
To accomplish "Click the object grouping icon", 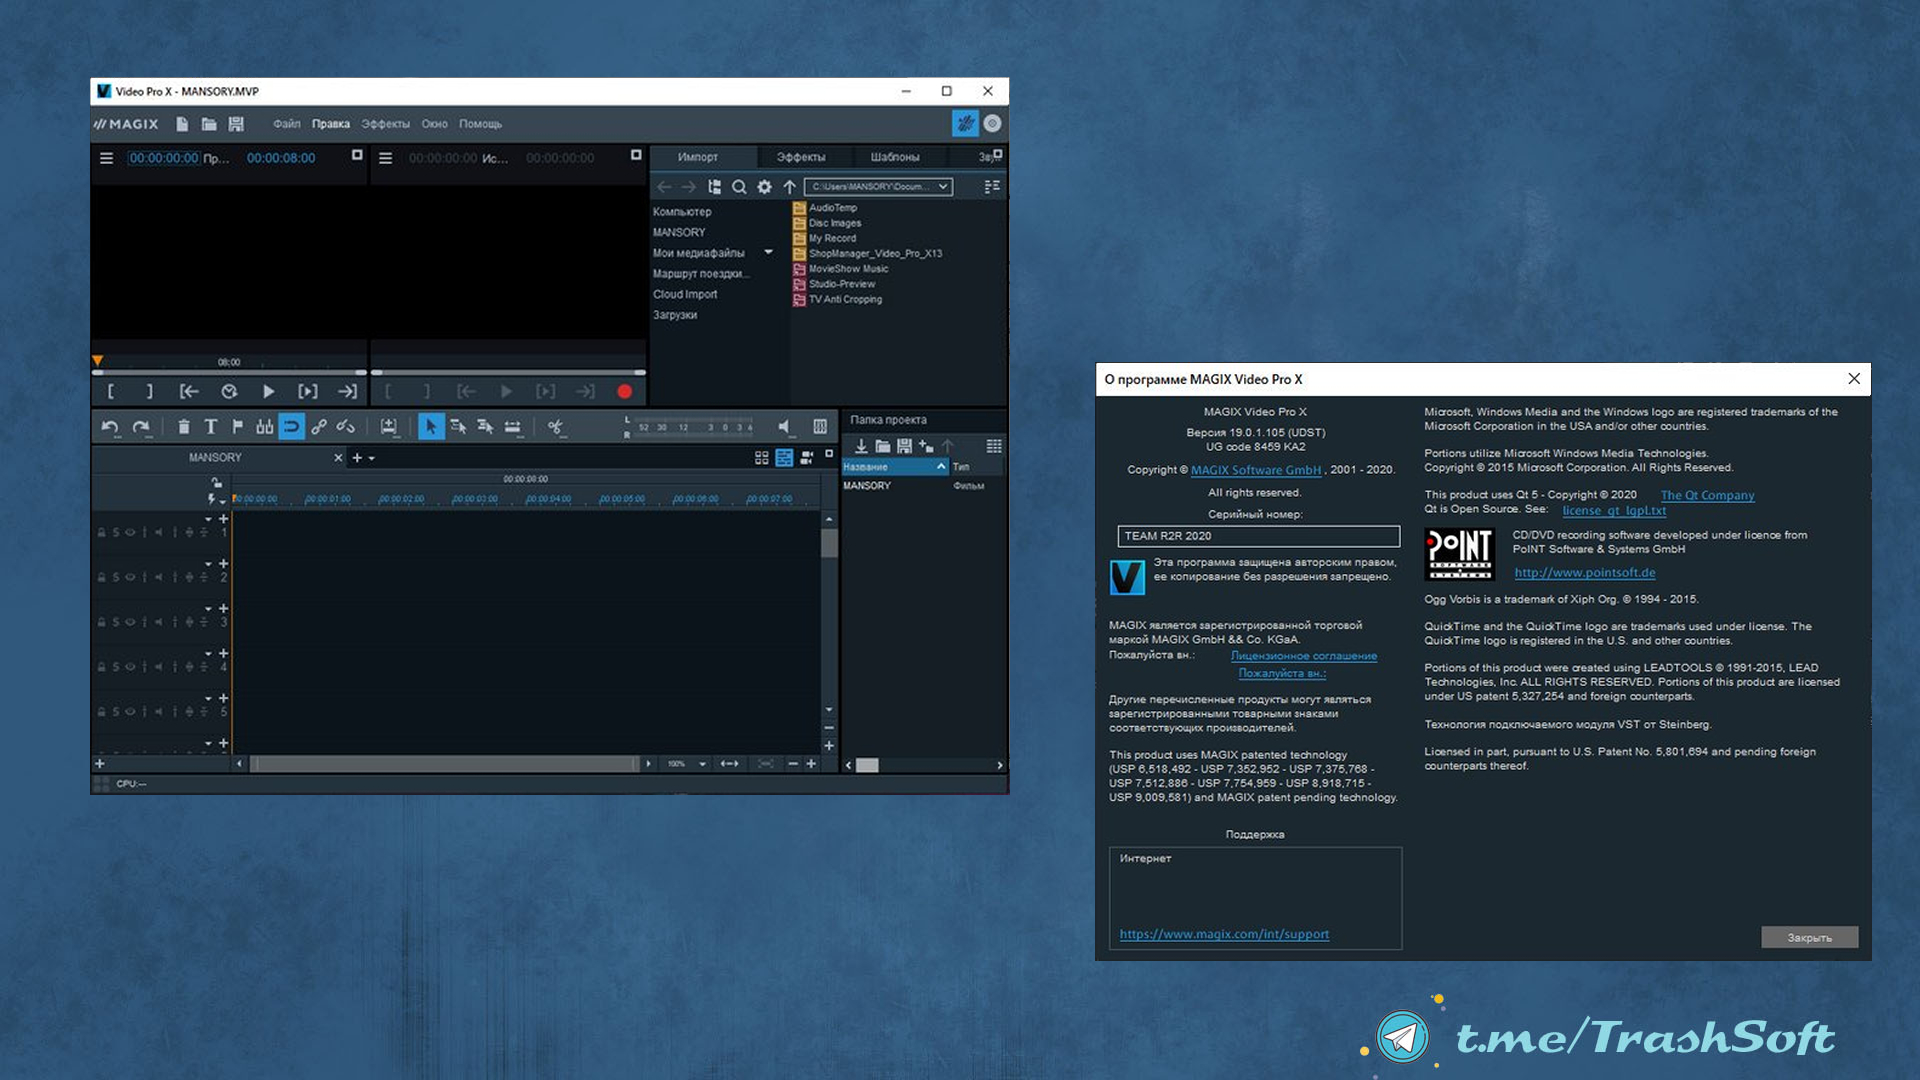I will click(264, 427).
